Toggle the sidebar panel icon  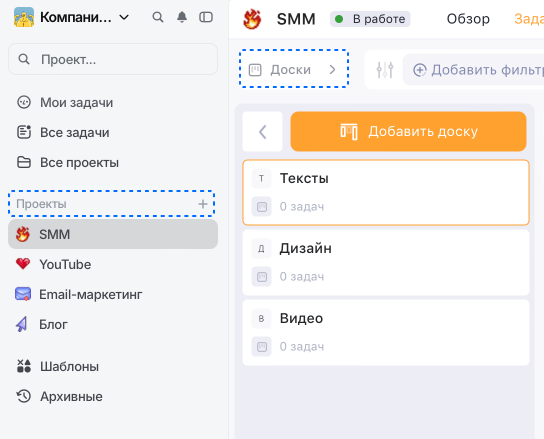point(206,17)
